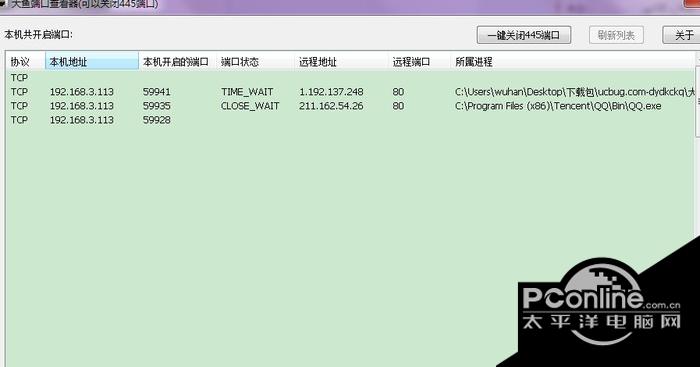Click remote port 80 in the TIME_WAIT row
The width and height of the screenshot is (700, 367).
click(x=398, y=92)
